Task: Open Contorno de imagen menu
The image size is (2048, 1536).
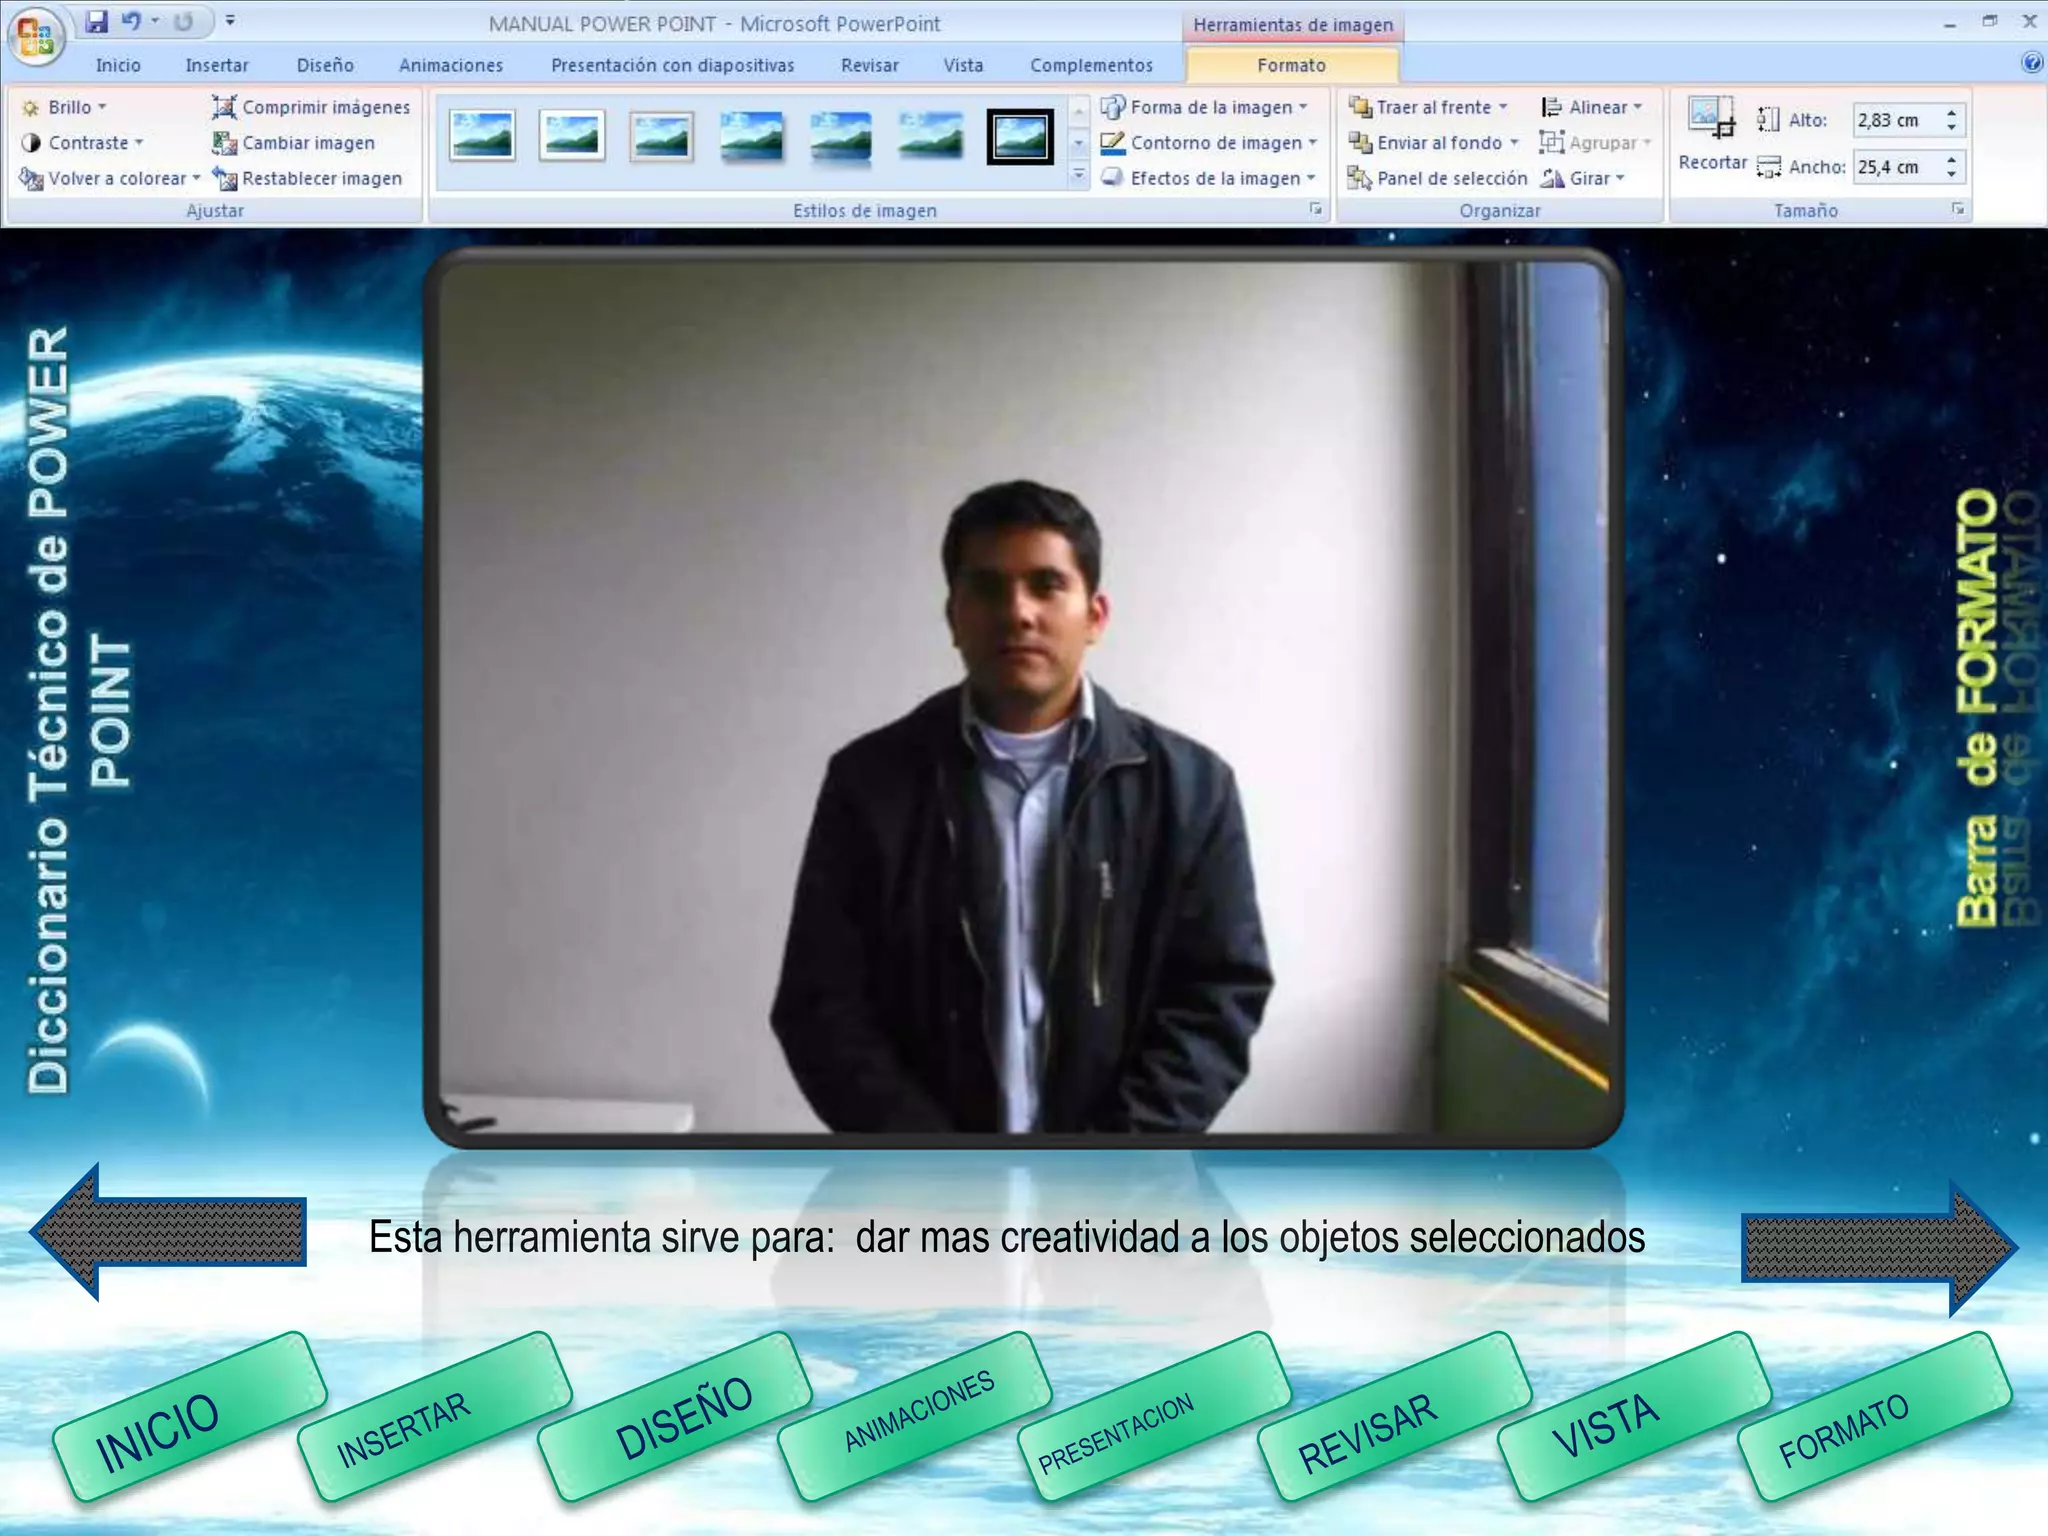Action: [x=1209, y=143]
